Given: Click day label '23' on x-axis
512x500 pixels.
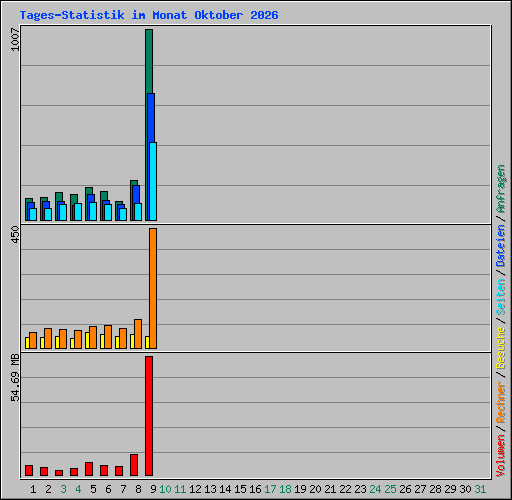Looking at the screenshot, I should pyautogui.click(x=360, y=489).
